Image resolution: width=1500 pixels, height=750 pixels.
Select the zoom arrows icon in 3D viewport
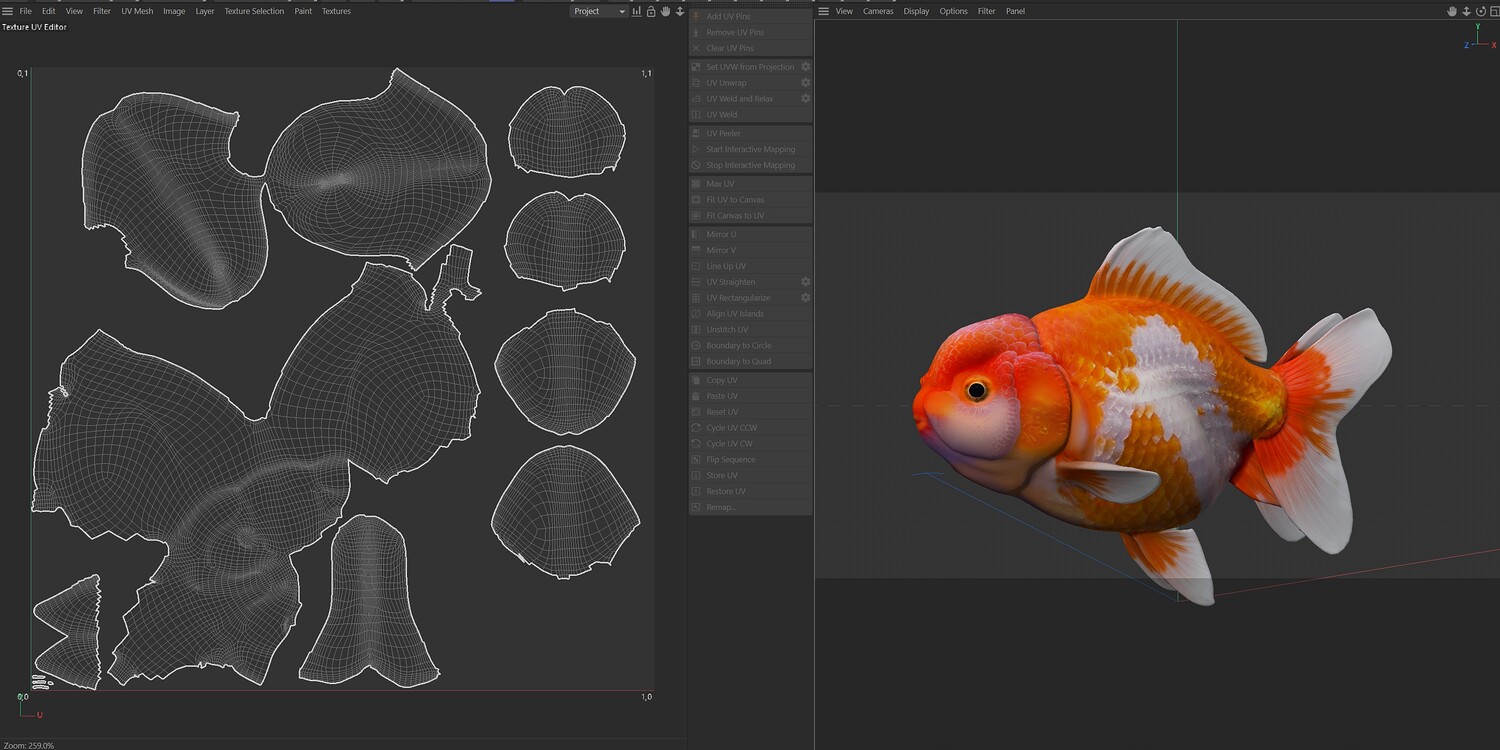coord(1467,11)
